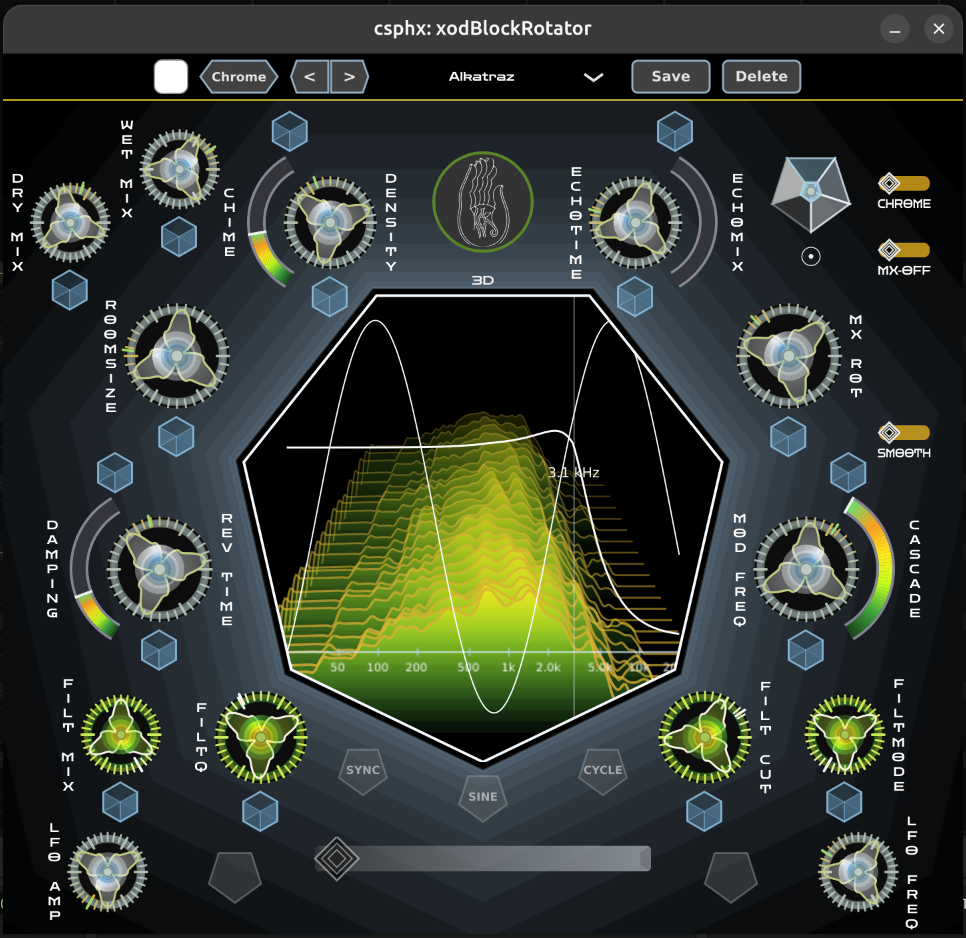The height and width of the screenshot is (938, 966).
Task: Click the cube icon below Mod Freq knob
Action: click(x=806, y=650)
